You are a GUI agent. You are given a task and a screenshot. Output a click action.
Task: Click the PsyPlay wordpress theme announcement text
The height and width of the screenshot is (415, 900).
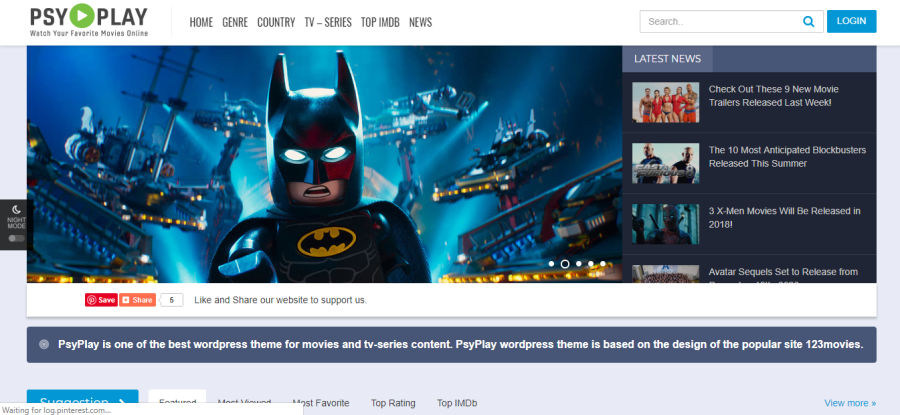[460, 344]
